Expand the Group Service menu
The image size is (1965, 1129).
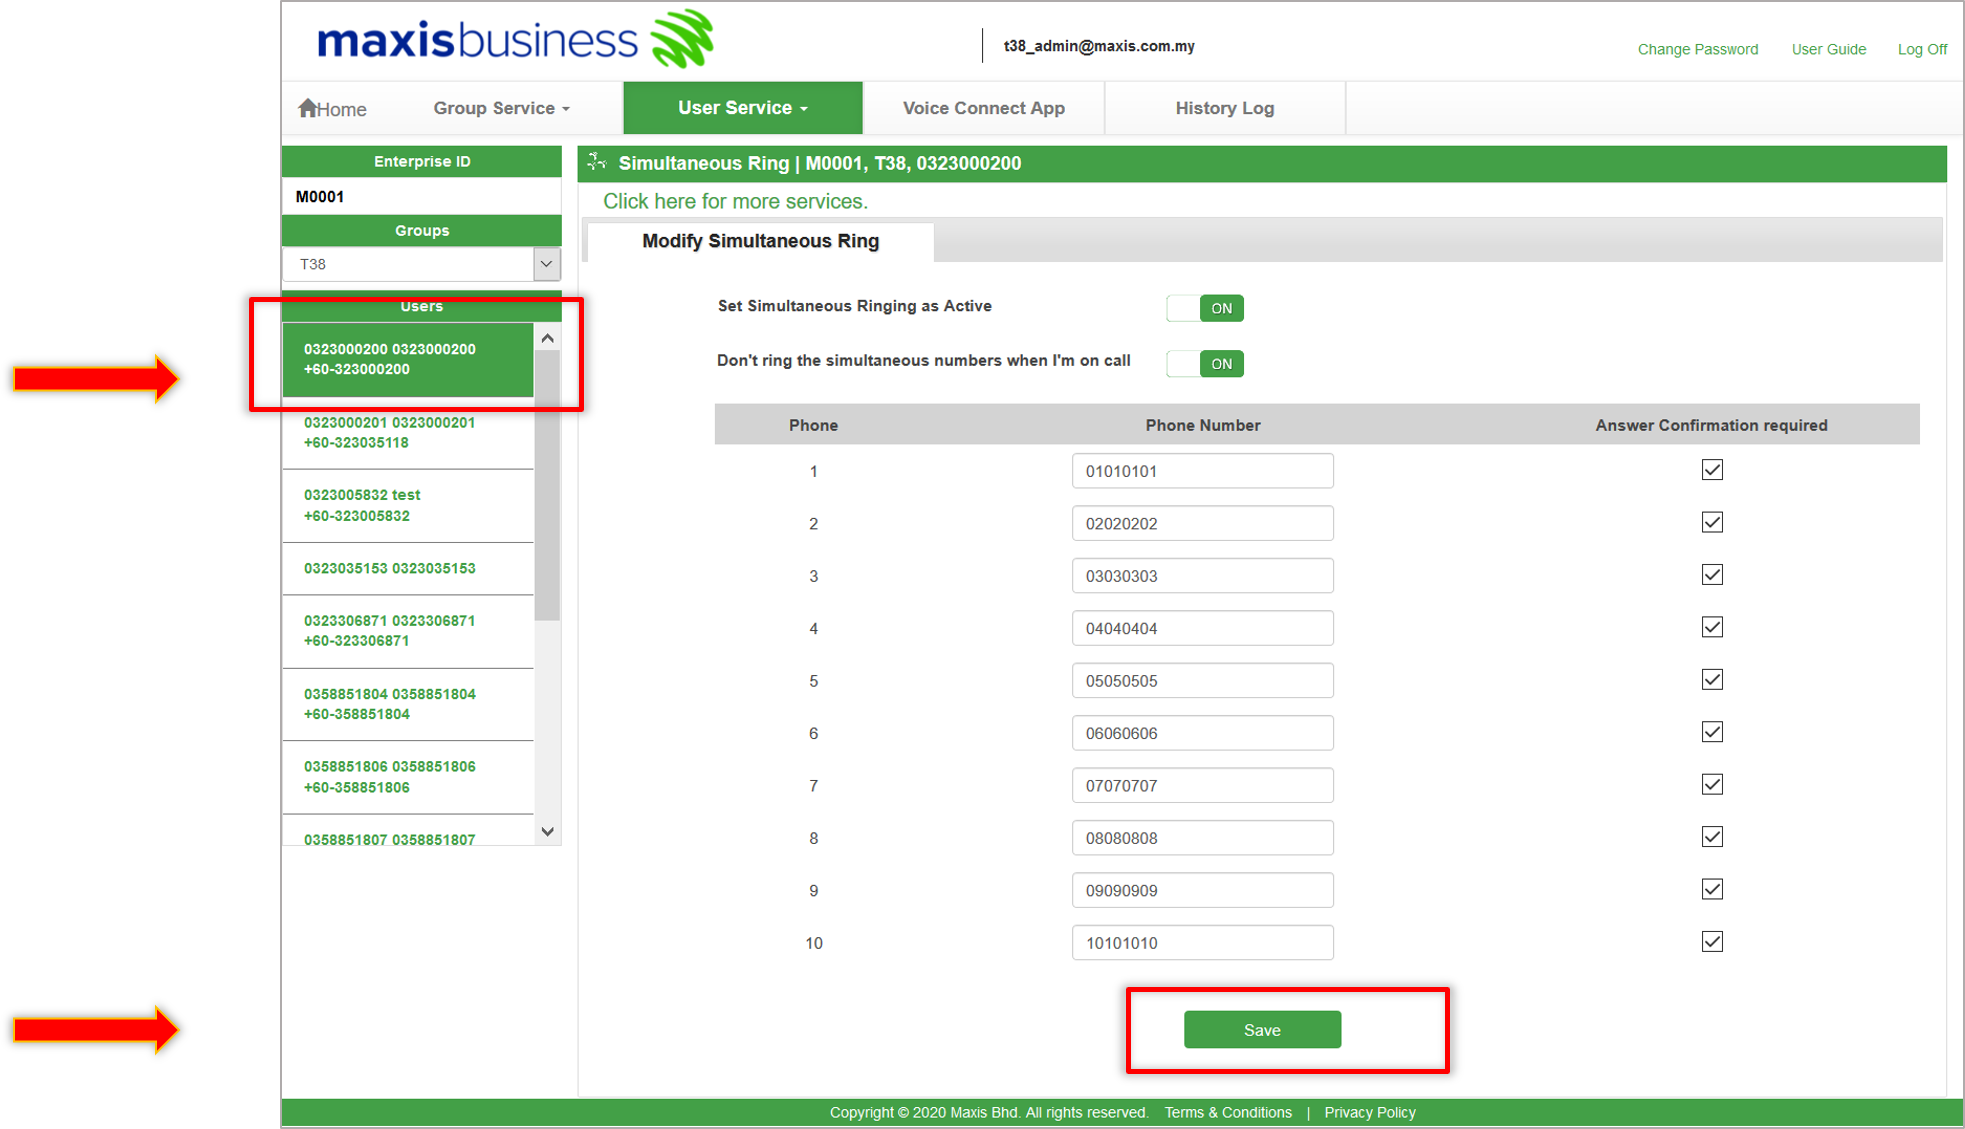tap(501, 108)
